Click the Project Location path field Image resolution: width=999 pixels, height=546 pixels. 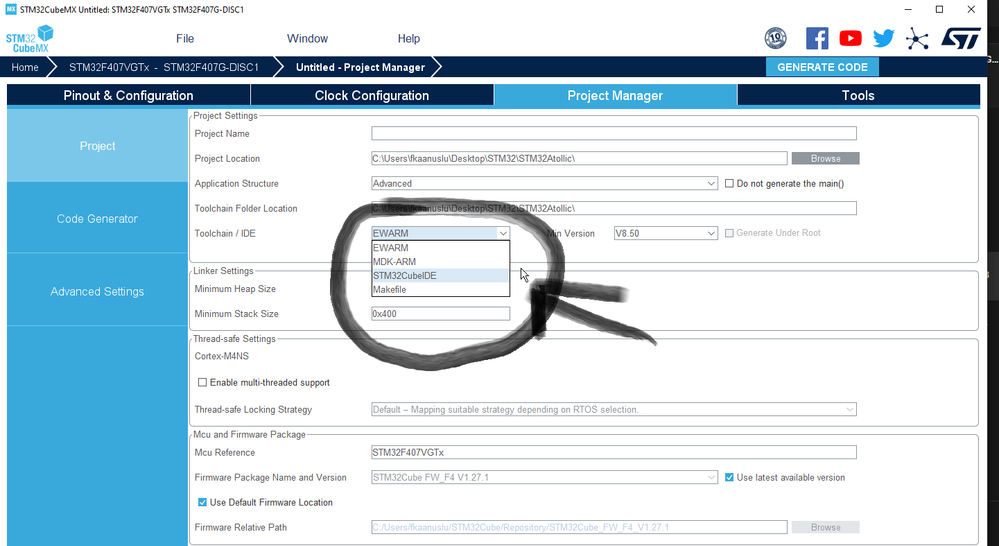[579, 158]
